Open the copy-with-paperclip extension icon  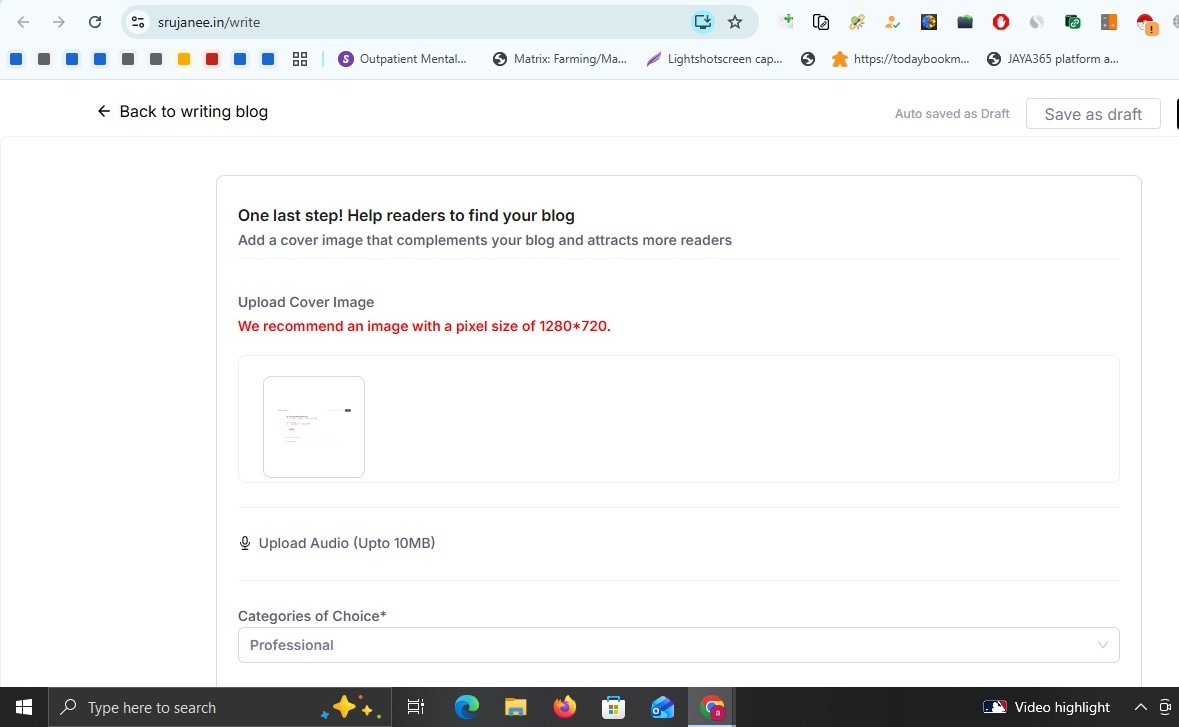[x=821, y=22]
